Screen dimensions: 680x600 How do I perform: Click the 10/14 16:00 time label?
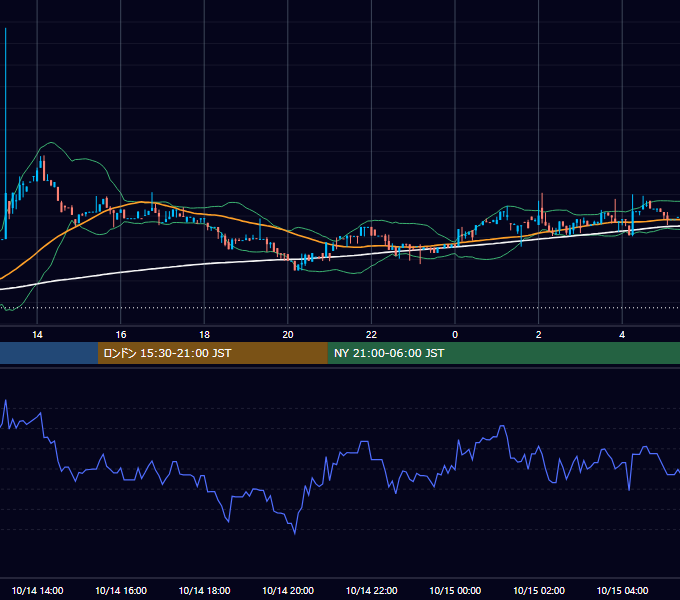click(x=121, y=590)
